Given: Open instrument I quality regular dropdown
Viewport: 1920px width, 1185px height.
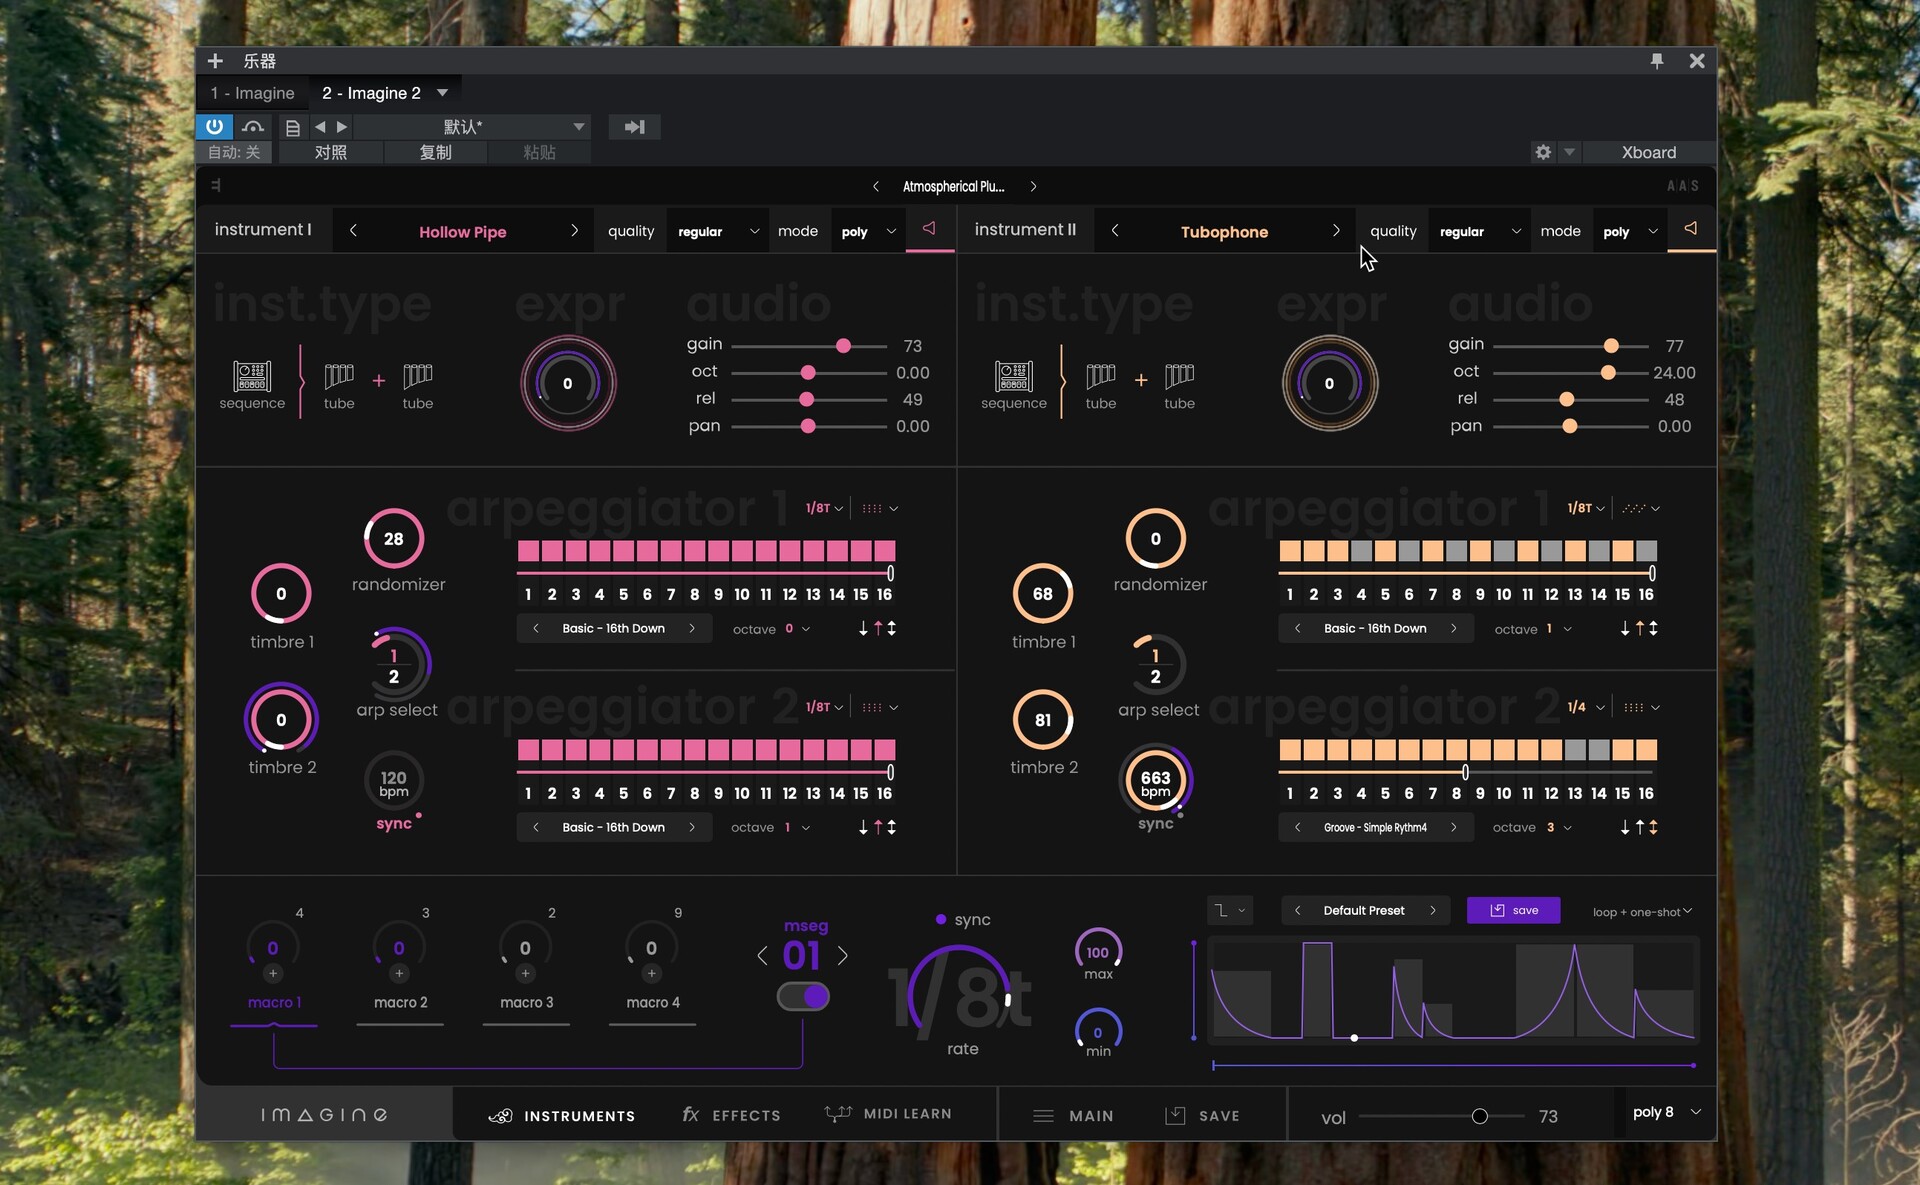Looking at the screenshot, I should pos(718,231).
